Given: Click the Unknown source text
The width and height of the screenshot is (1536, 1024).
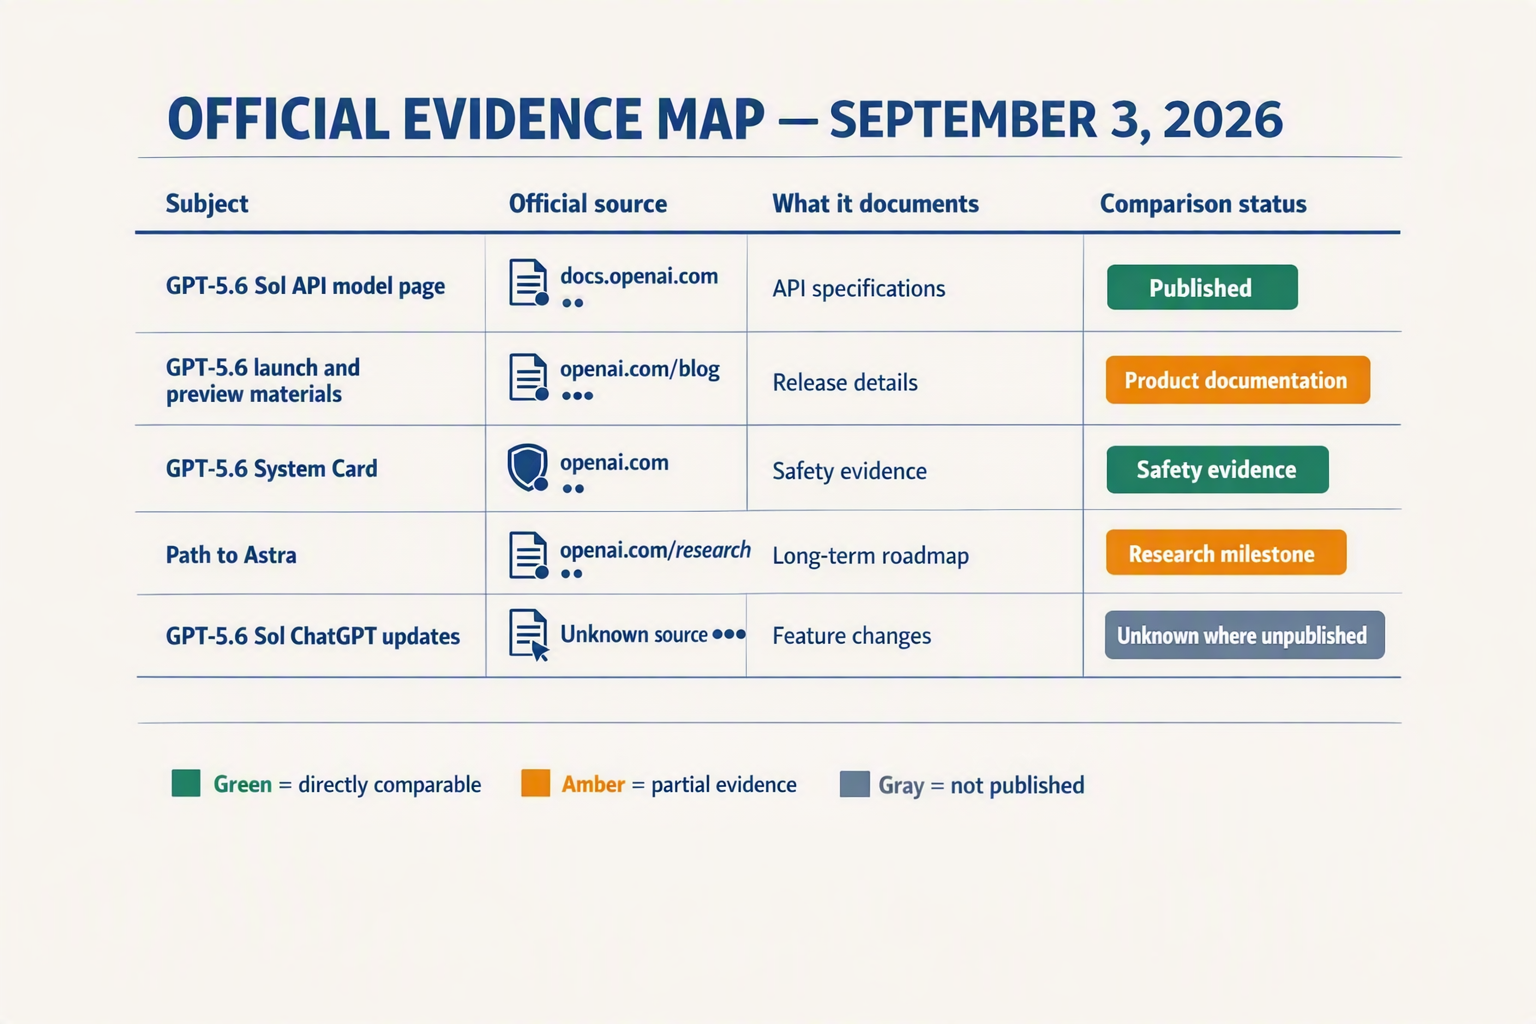Looking at the screenshot, I should [x=634, y=634].
